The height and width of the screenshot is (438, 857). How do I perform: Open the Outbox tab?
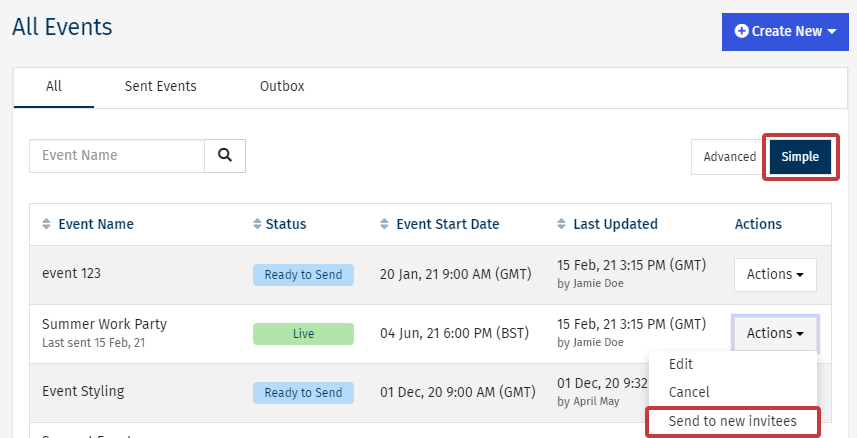[x=282, y=87]
